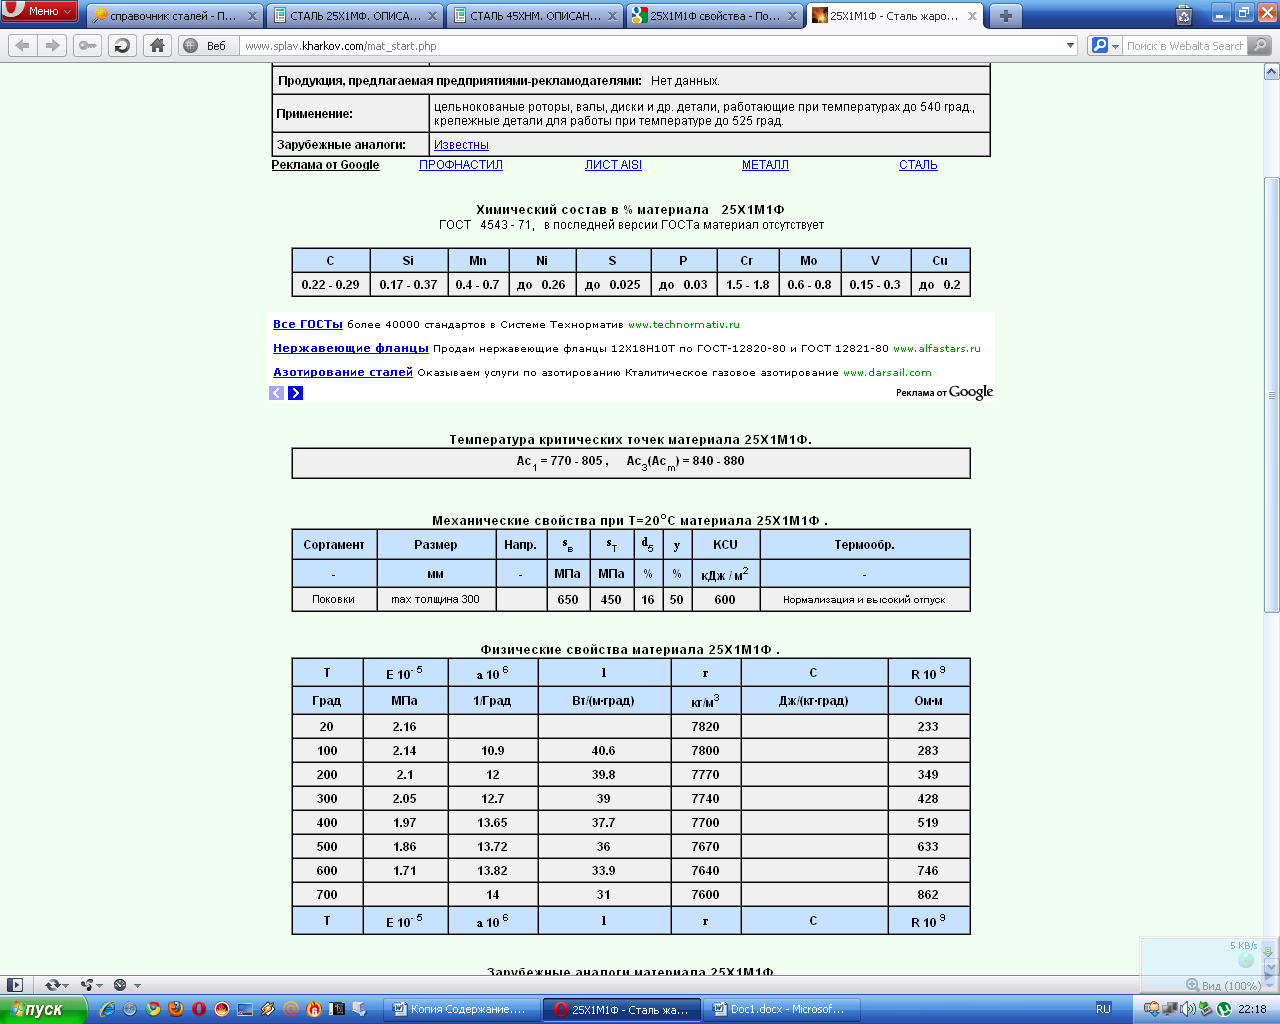Close the СТАЛЬ 45ХНМ tab
The image size is (1280, 1024).
pyautogui.click(x=612, y=16)
